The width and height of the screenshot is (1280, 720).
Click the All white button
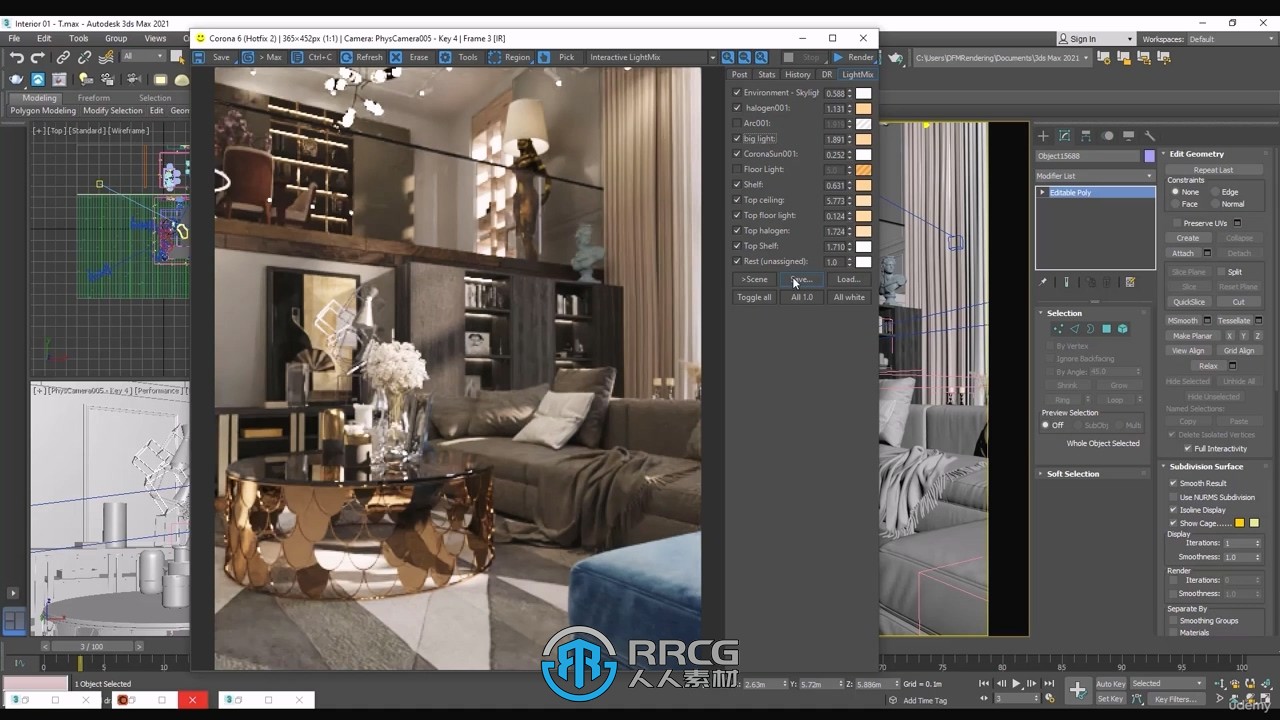point(849,297)
